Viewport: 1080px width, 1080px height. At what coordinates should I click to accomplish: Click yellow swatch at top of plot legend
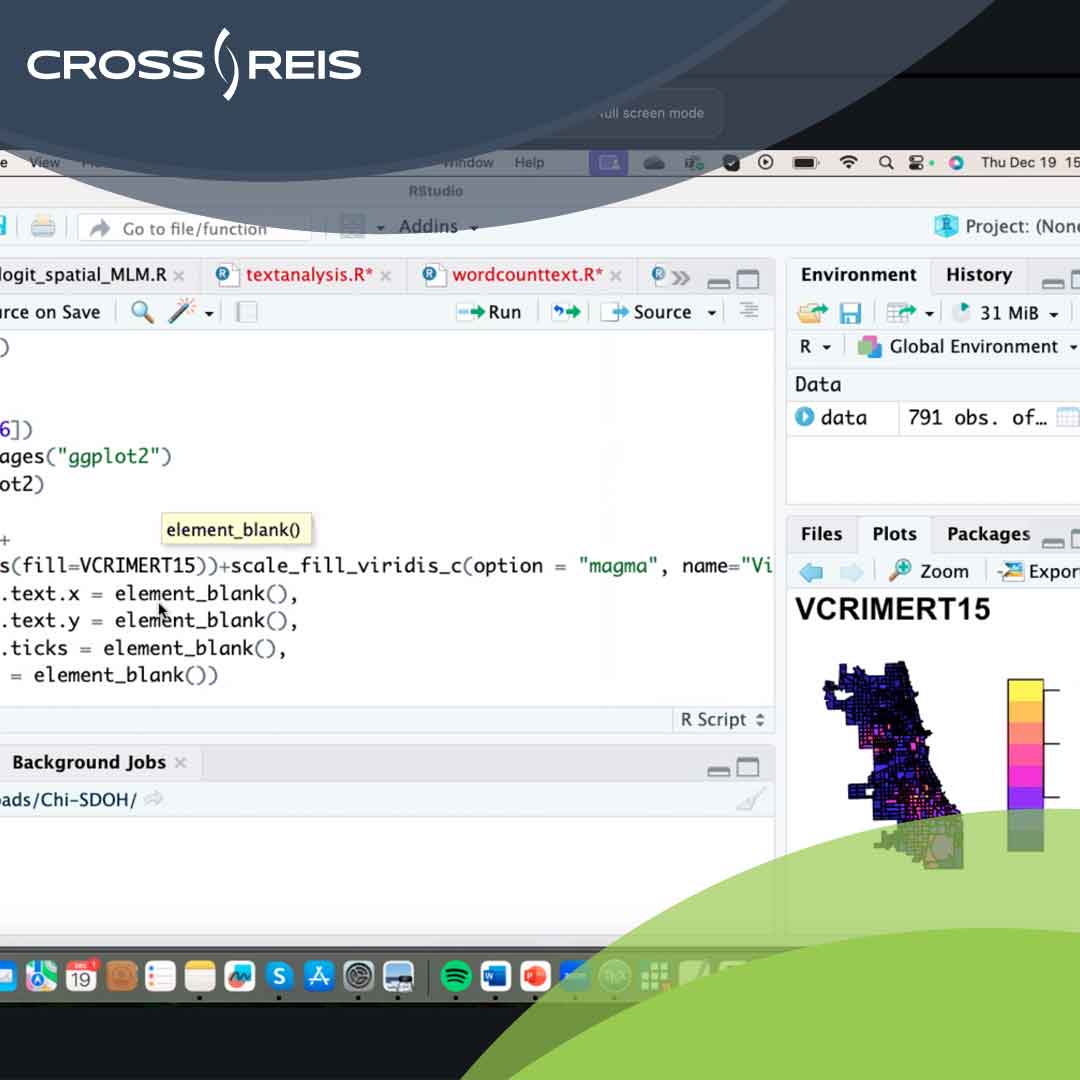(x=1025, y=690)
